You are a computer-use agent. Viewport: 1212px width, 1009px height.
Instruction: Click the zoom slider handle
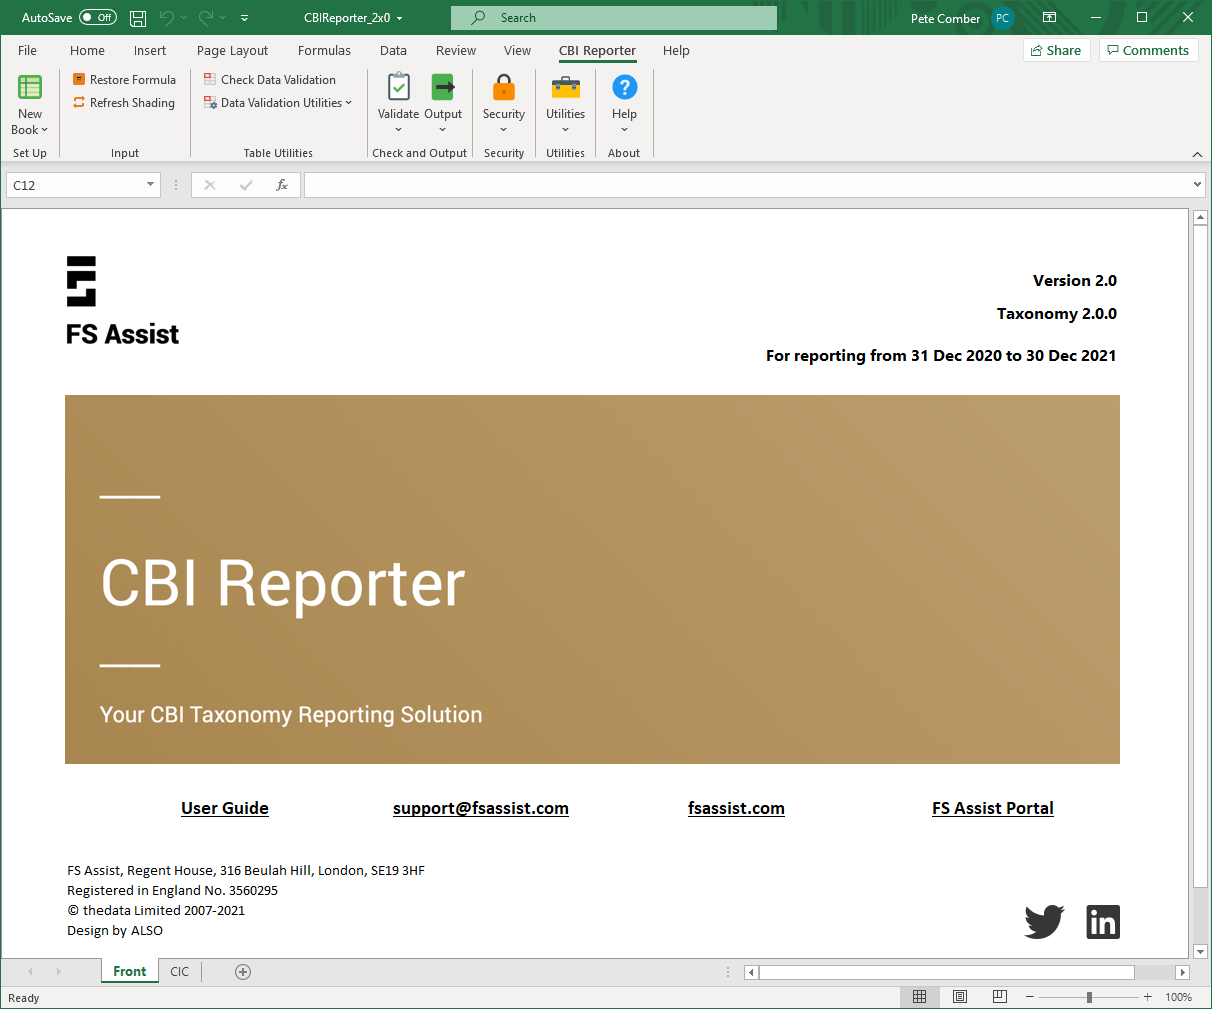(x=1089, y=997)
